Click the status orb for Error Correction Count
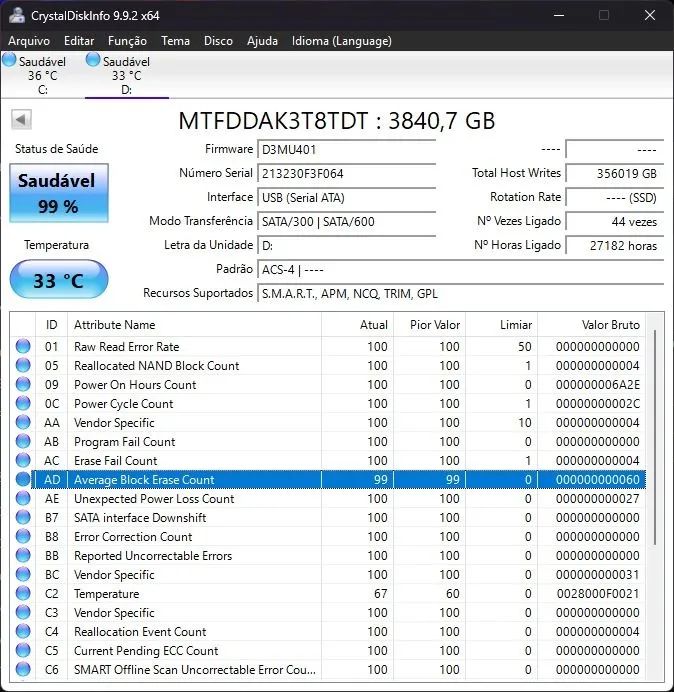Screen dimensions: 674x692 tap(23, 536)
